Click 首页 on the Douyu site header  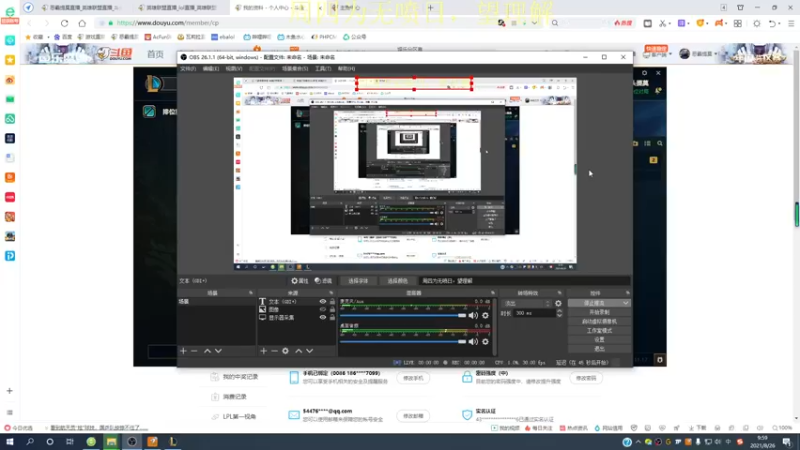point(155,54)
